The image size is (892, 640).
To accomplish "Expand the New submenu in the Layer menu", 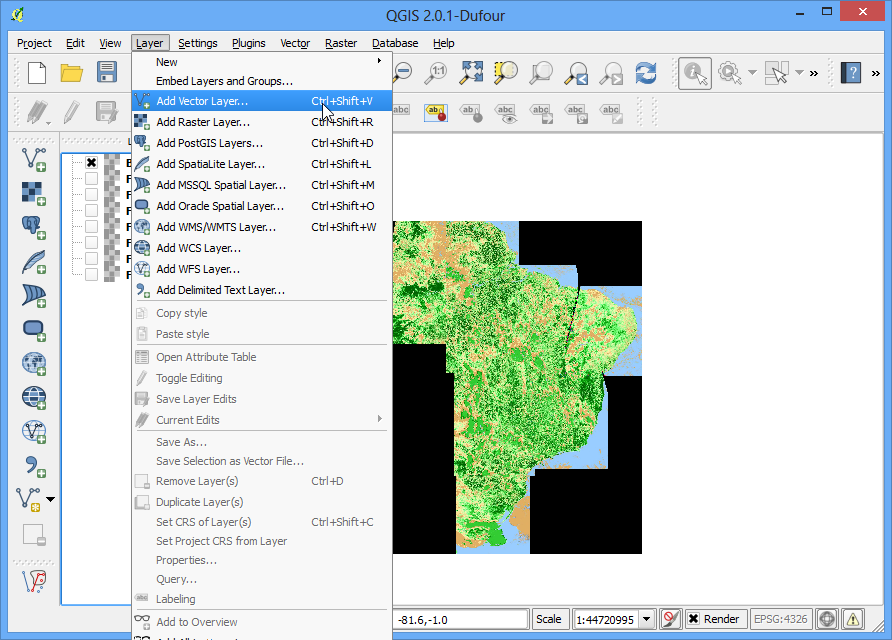I will tap(262, 61).
